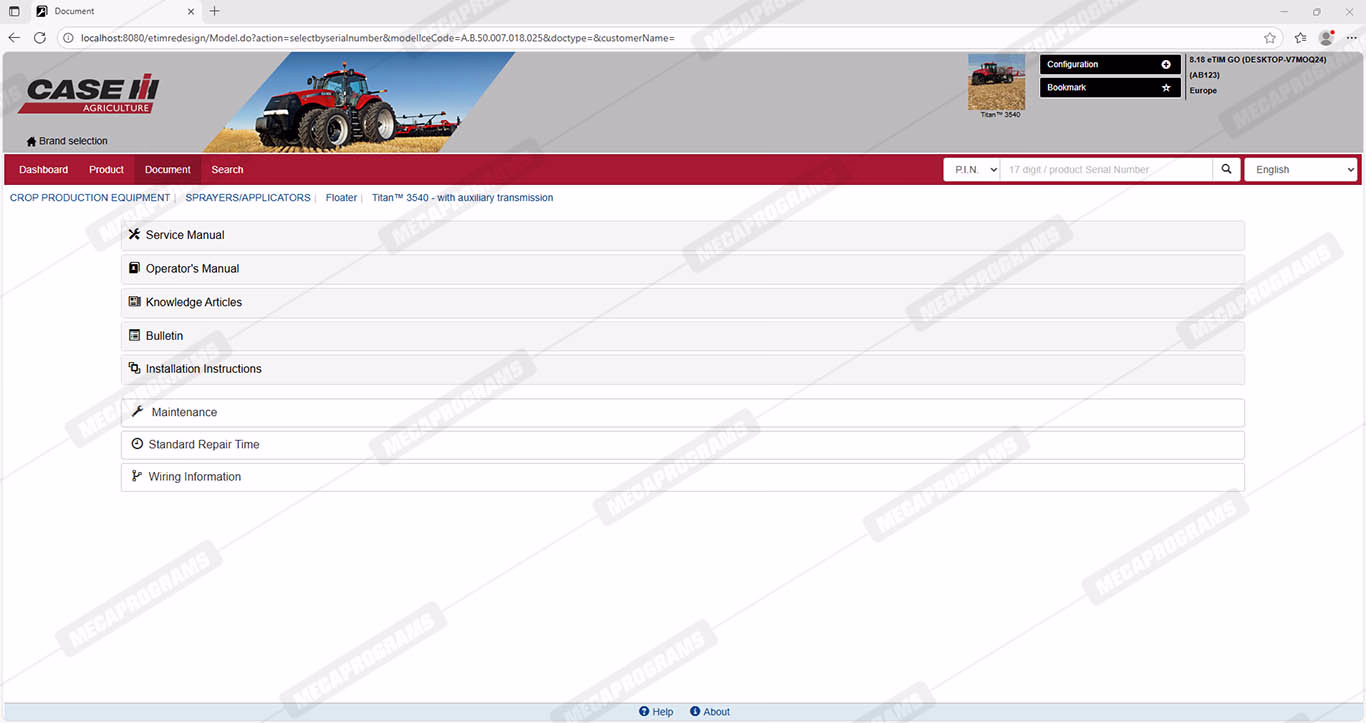
Task: Expand the Operator's Manual section
Action: pos(192,269)
